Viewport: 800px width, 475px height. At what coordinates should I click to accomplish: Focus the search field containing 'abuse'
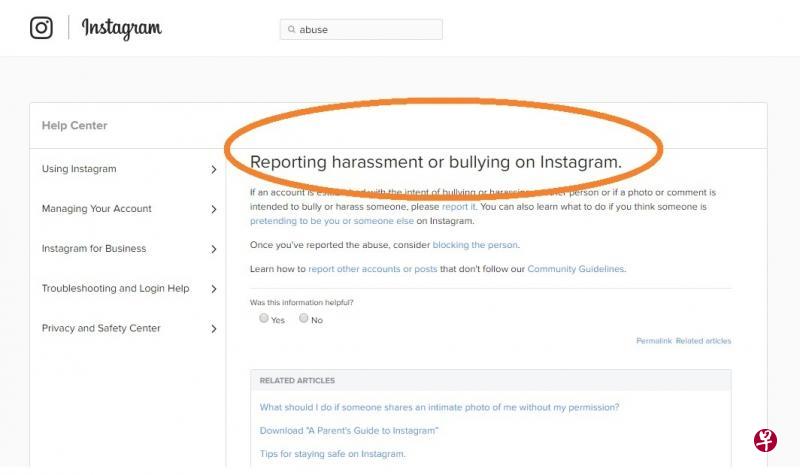[x=361, y=29]
